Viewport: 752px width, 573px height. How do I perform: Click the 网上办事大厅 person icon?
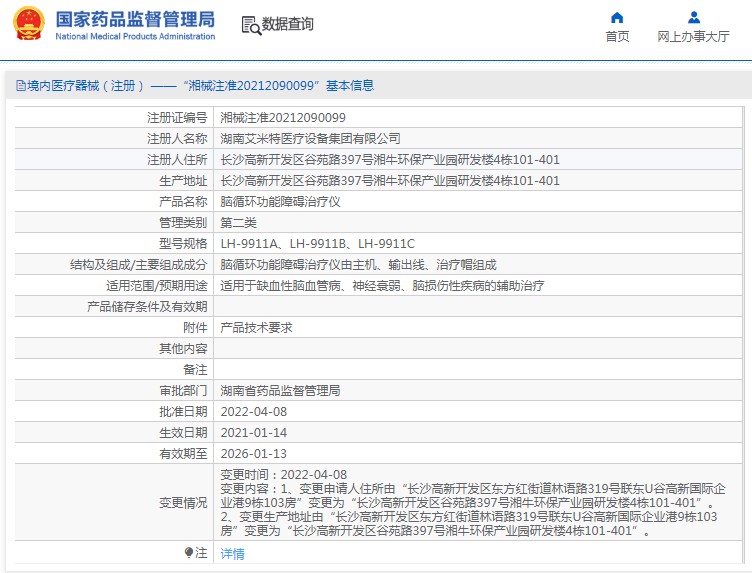point(694,17)
